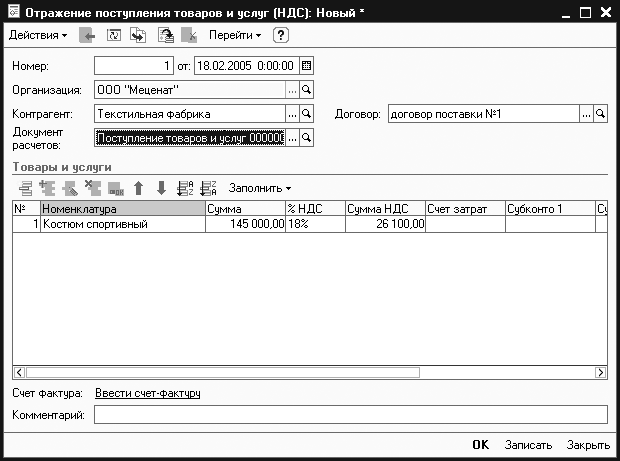The width and height of the screenshot is (620, 461).
Task: Click the cancel posting toolbar icon
Action: click(189, 35)
